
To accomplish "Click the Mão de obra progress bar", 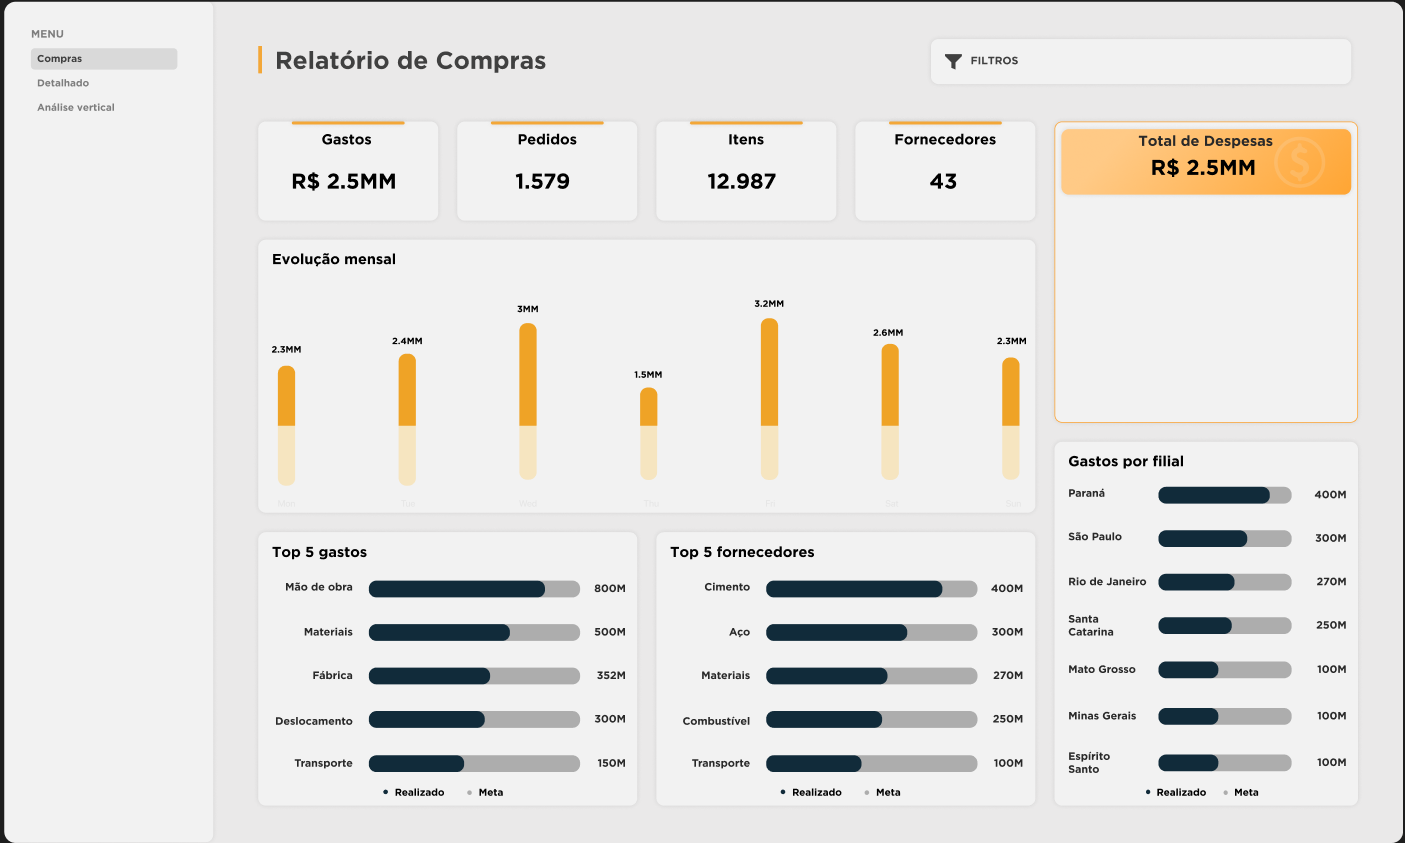I will [474, 589].
